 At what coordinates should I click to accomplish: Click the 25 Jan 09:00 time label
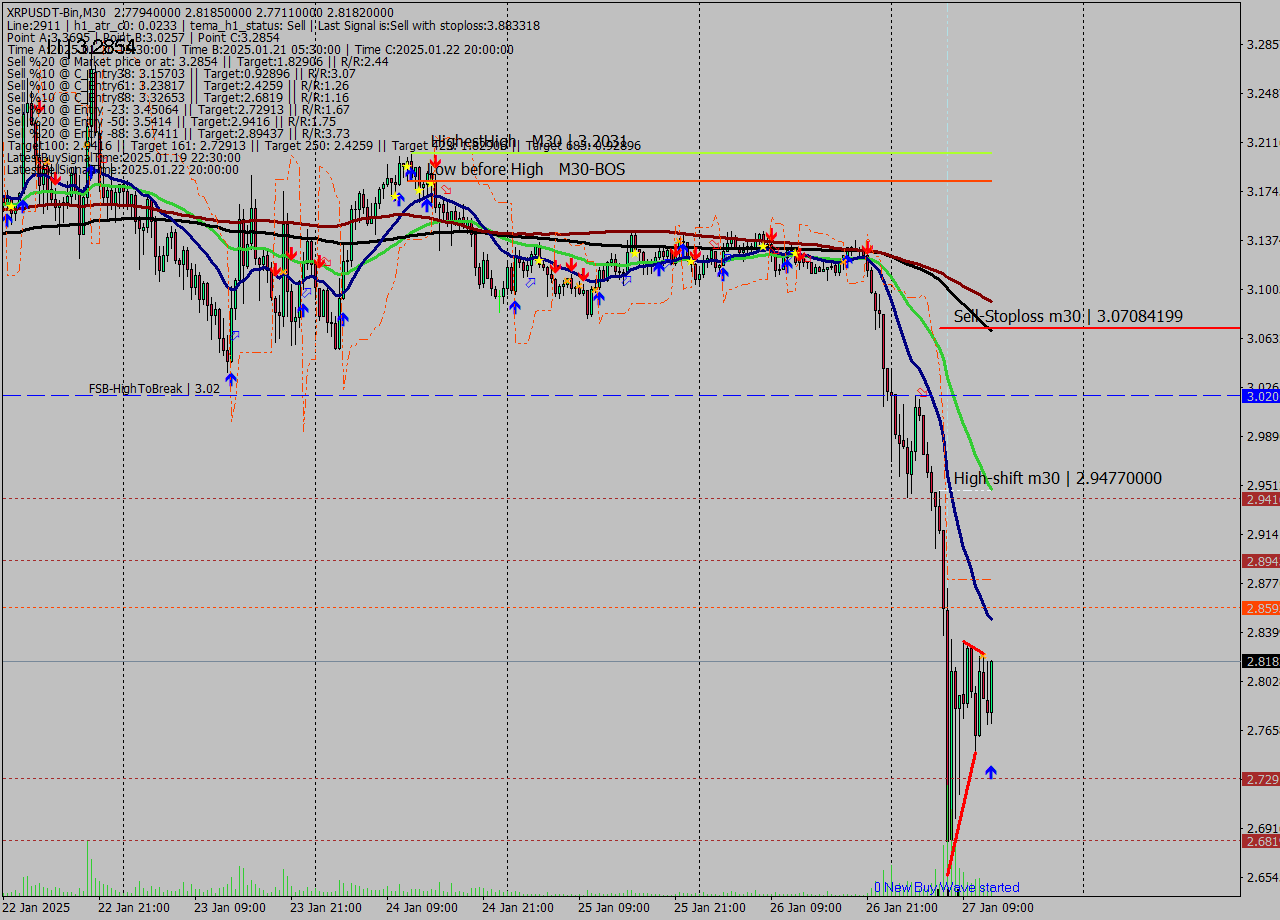tap(613, 908)
